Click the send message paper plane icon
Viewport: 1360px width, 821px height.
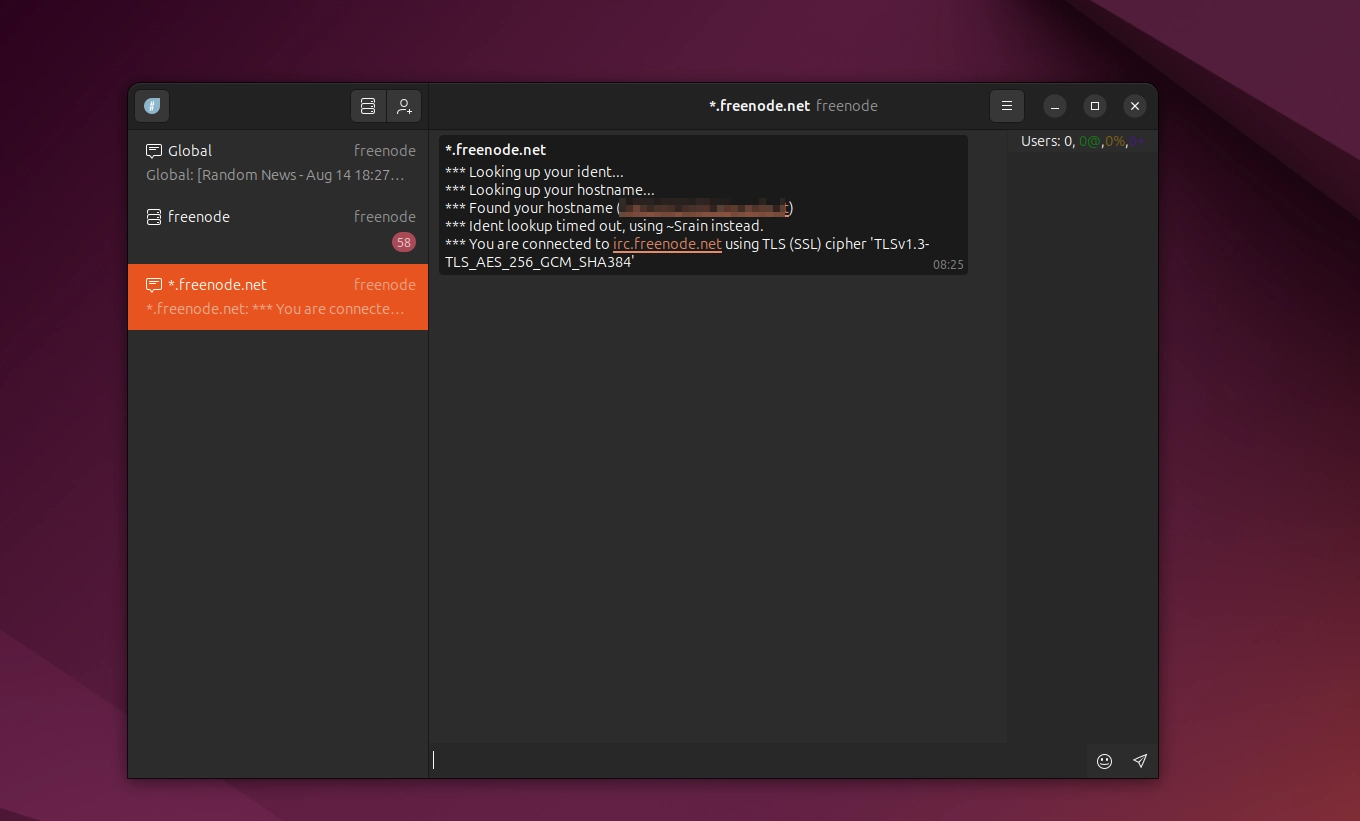click(1140, 761)
